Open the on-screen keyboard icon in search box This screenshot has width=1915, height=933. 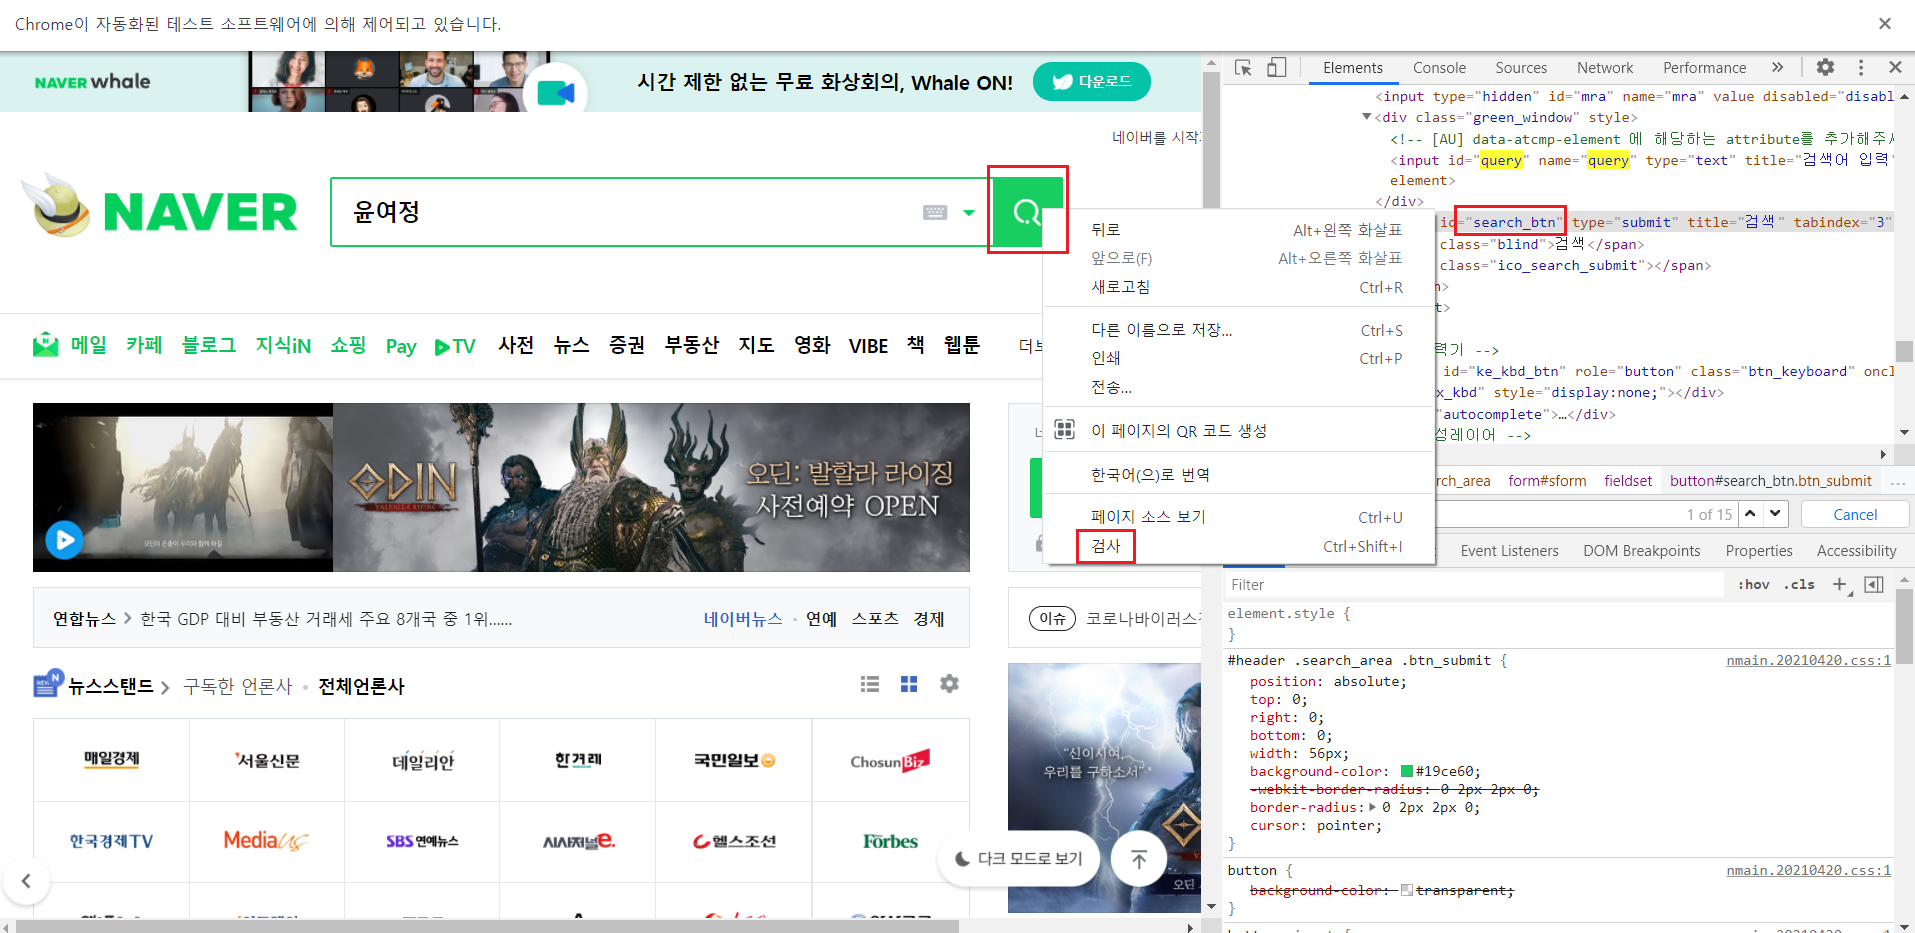pos(935,212)
